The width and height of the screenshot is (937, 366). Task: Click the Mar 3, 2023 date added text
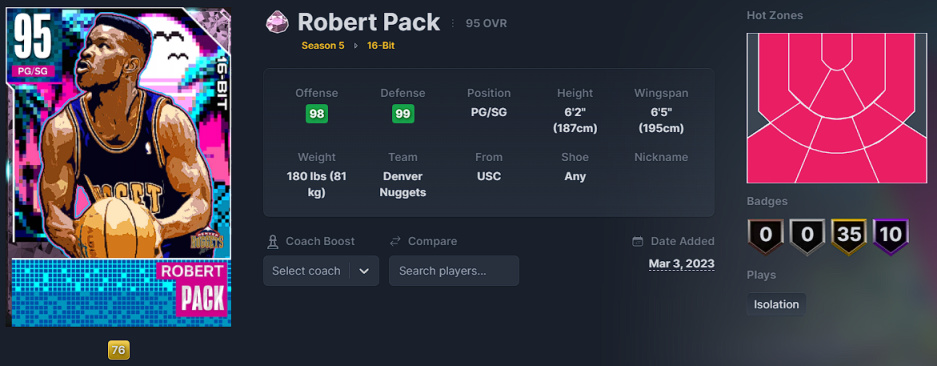681,264
